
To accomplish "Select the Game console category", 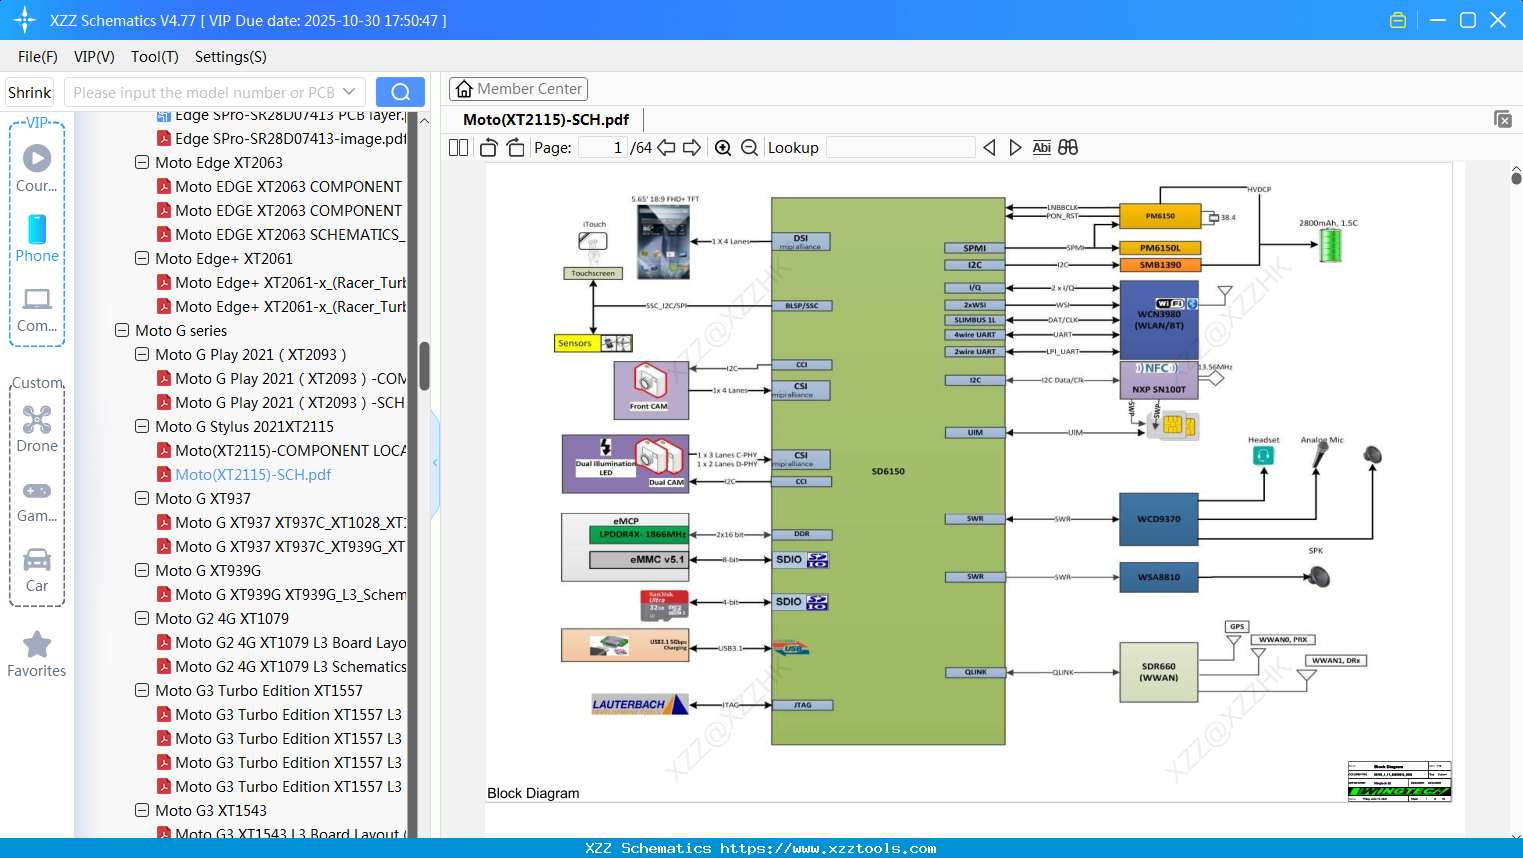I will click(x=37, y=501).
